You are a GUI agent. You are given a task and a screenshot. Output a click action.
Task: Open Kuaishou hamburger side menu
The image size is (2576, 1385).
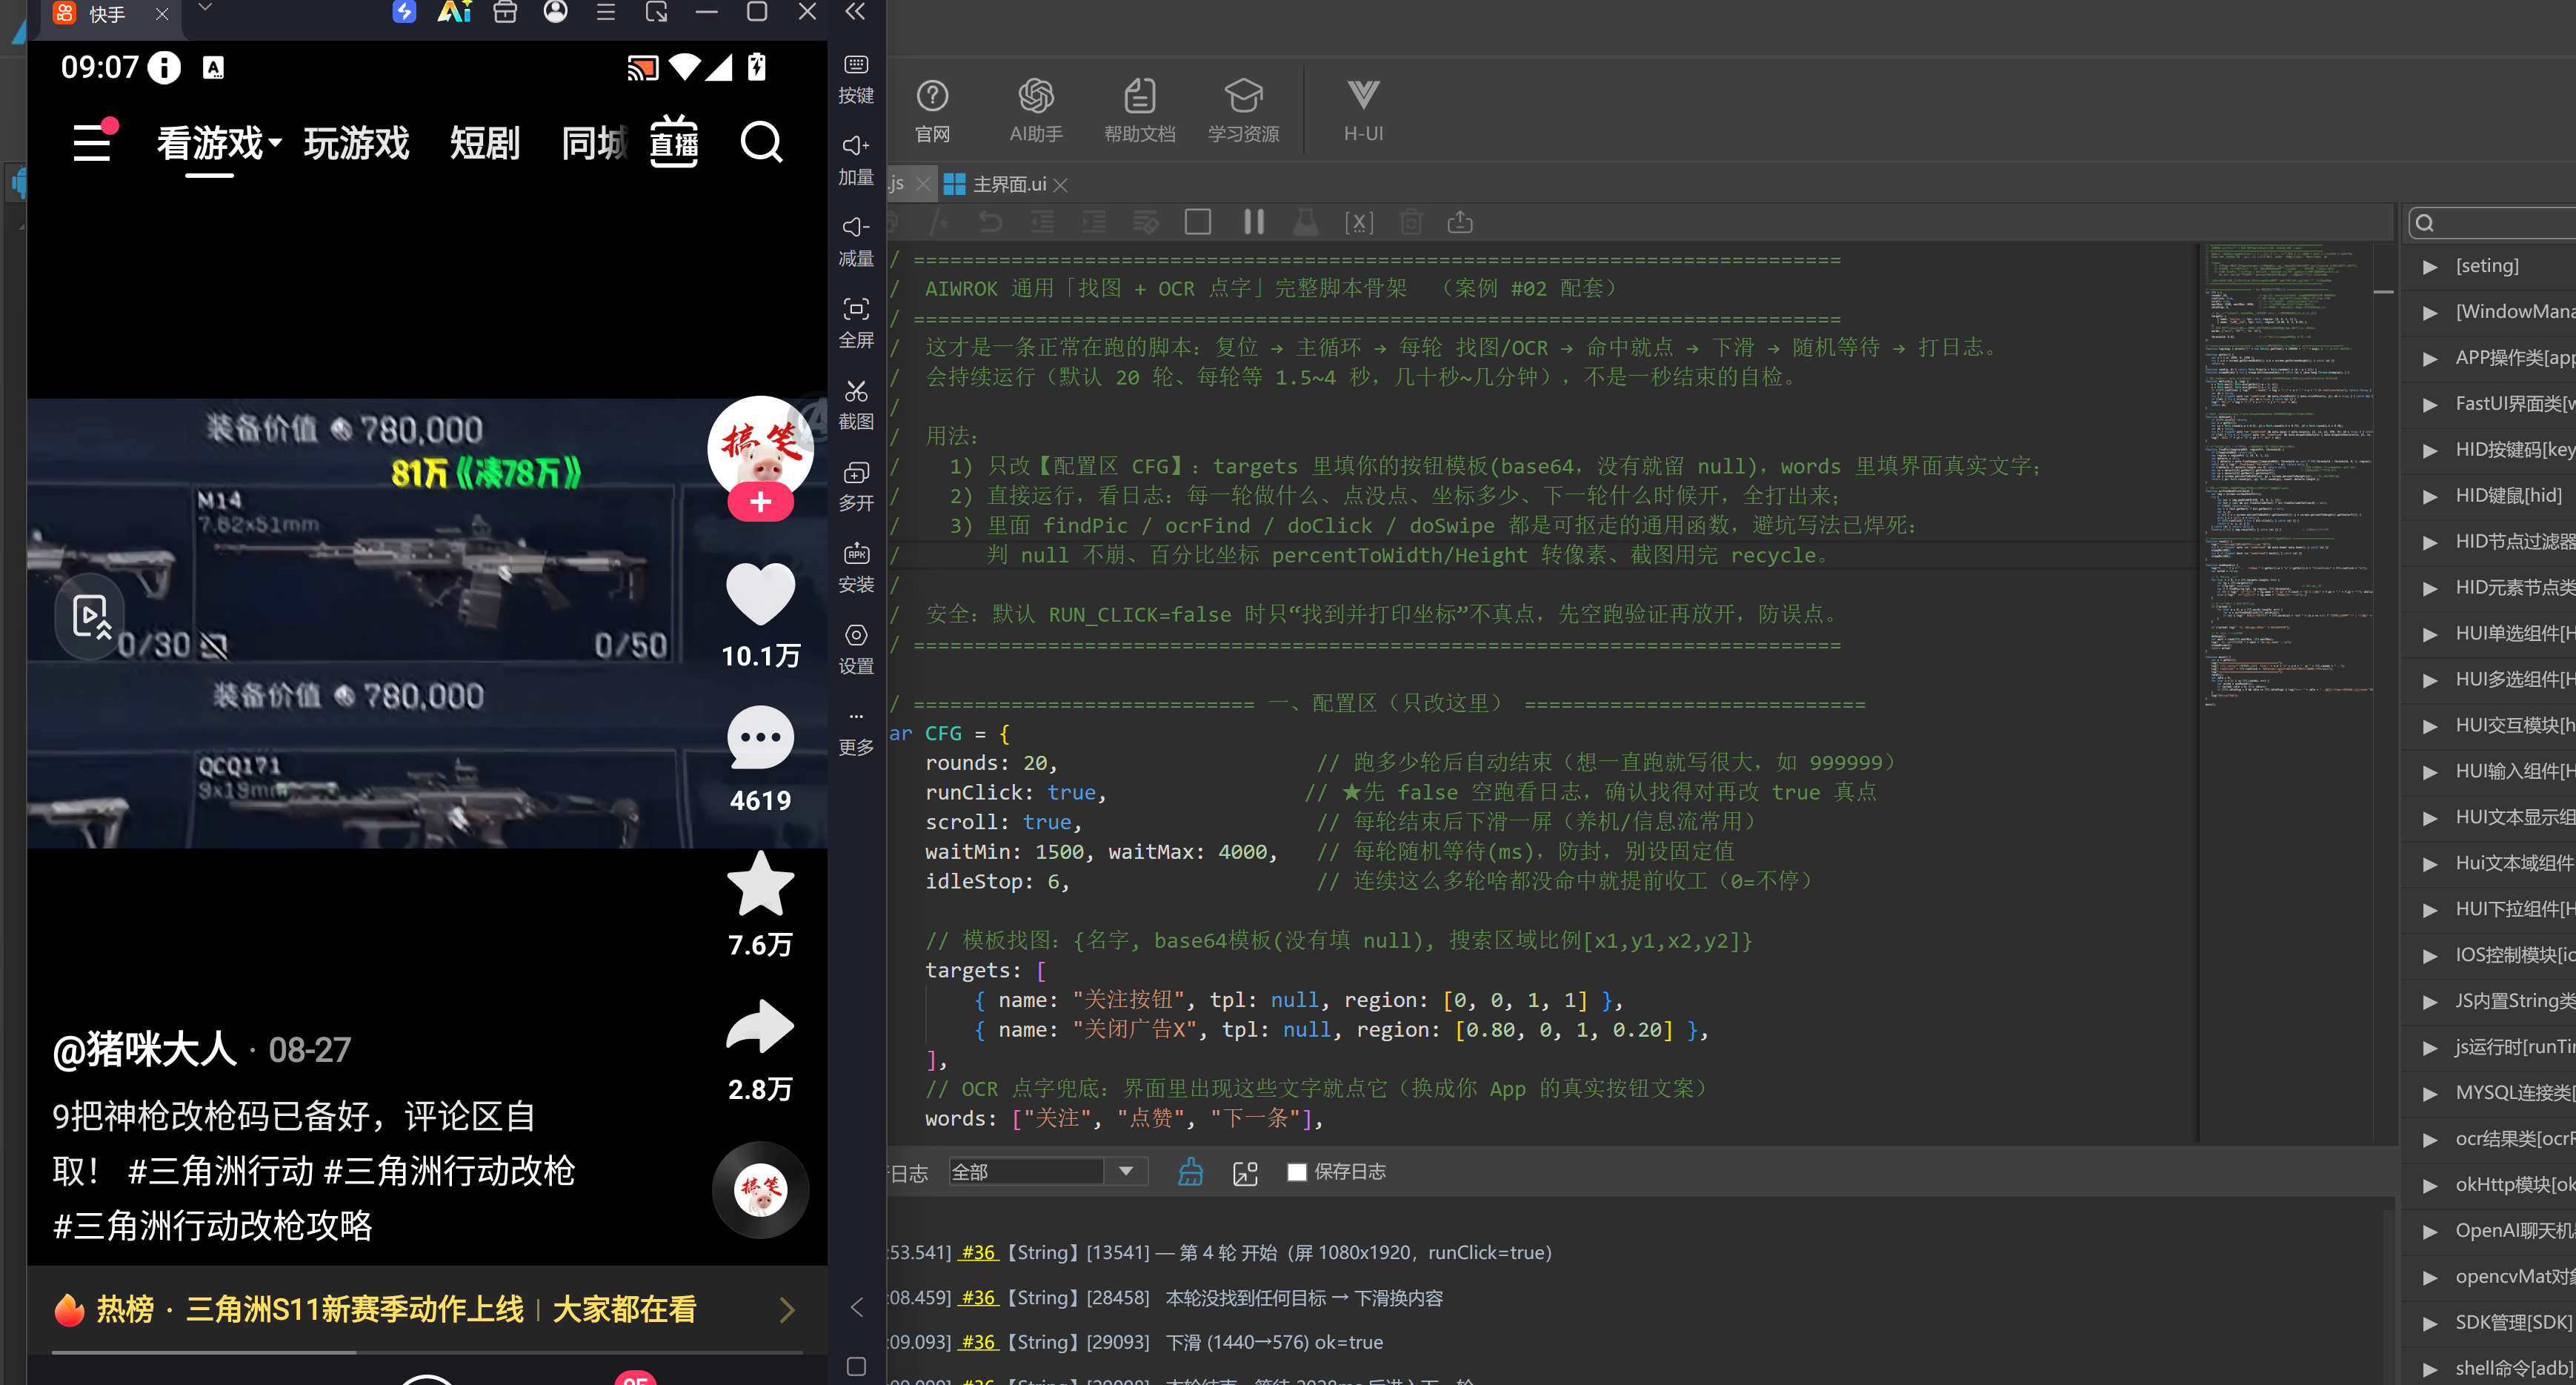tap(92, 142)
